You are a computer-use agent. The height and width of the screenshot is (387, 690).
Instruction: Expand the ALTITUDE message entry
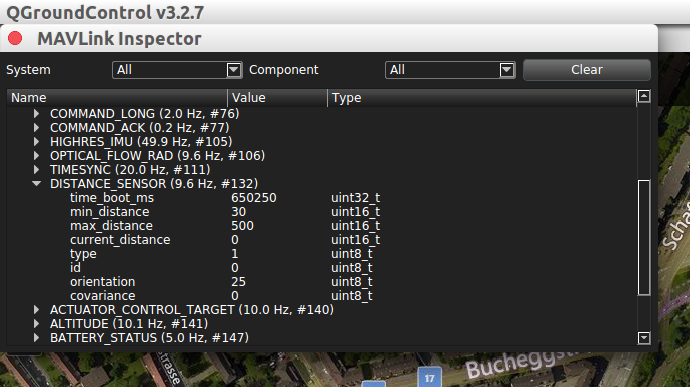click(37, 324)
